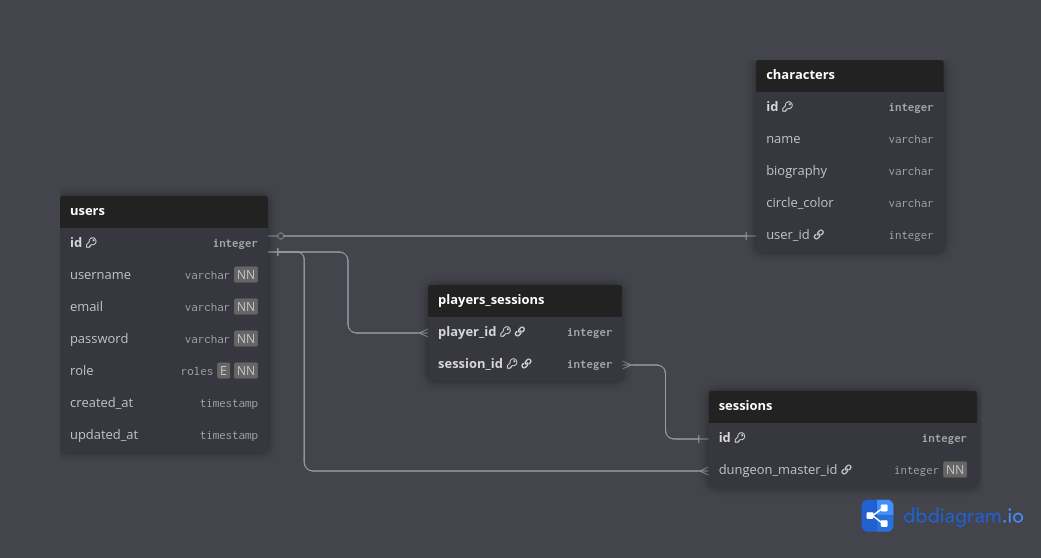This screenshot has height=558, width=1041.
Task: Click the integer type on users id row
Action: [x=235, y=243]
